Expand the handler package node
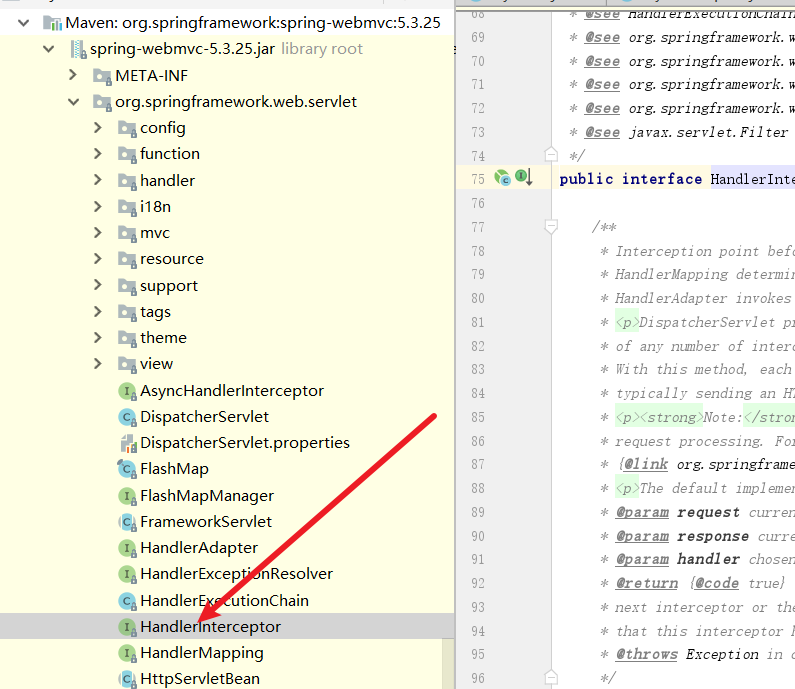Viewport: 795px width, 689px height. [97, 180]
